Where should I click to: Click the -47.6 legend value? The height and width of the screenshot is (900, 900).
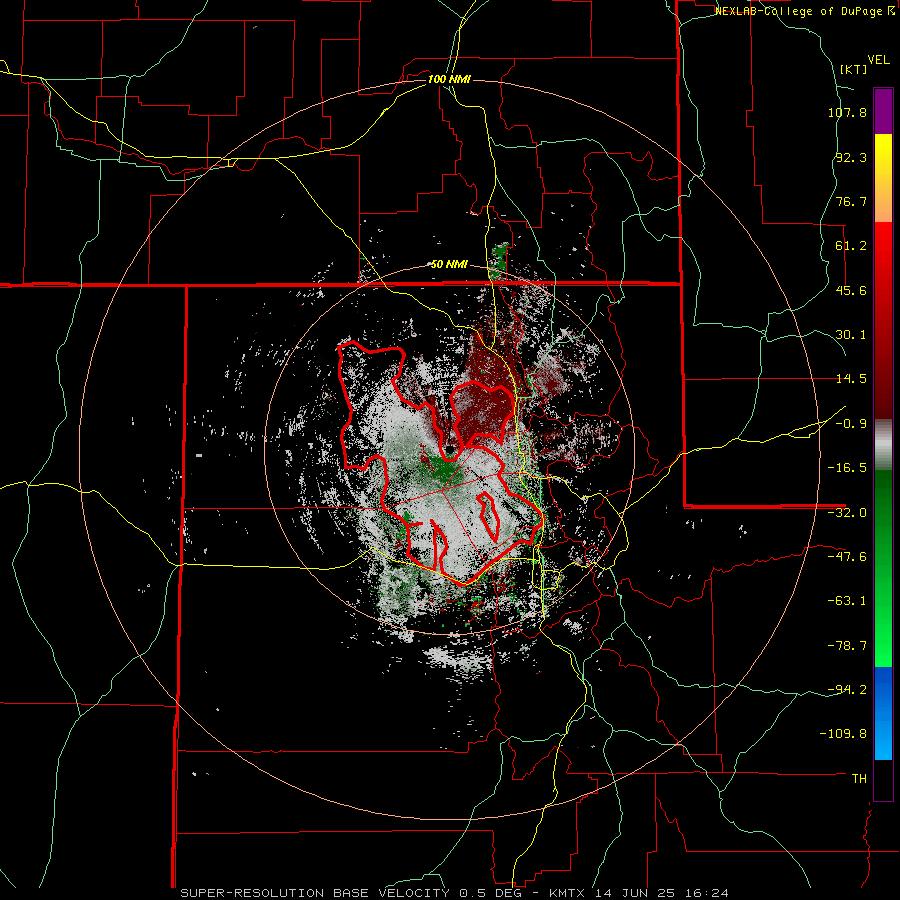(x=847, y=557)
